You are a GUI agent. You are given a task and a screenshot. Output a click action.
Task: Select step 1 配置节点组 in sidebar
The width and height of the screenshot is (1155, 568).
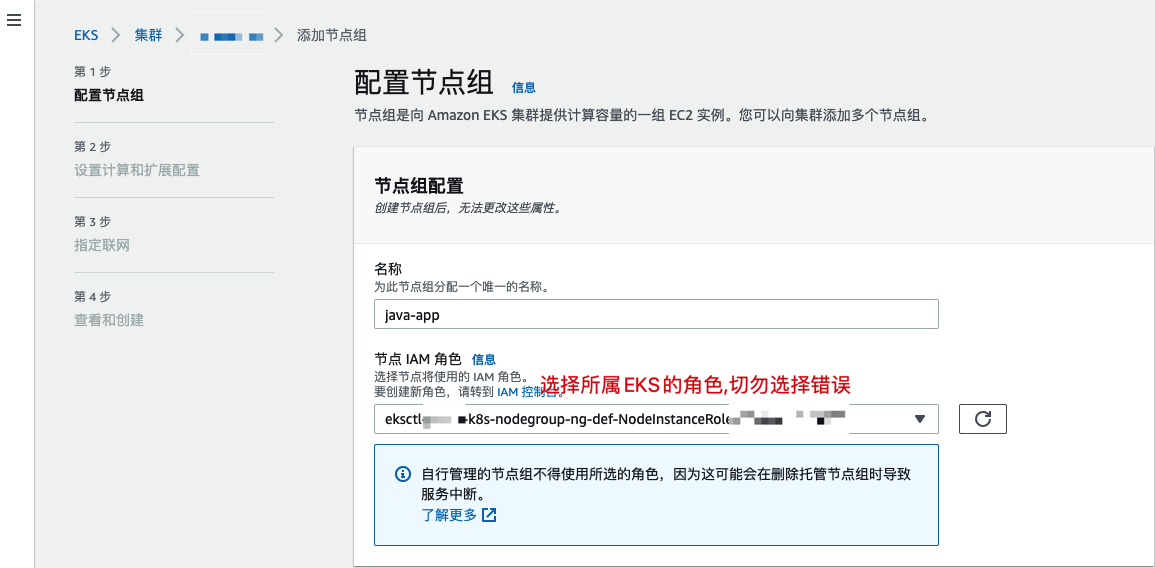pos(109,95)
